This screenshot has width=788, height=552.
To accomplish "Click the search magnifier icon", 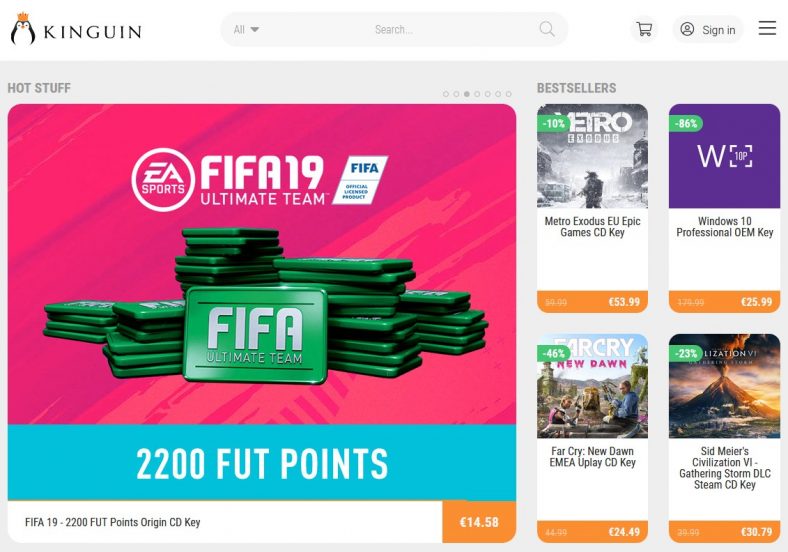I will tap(547, 29).
